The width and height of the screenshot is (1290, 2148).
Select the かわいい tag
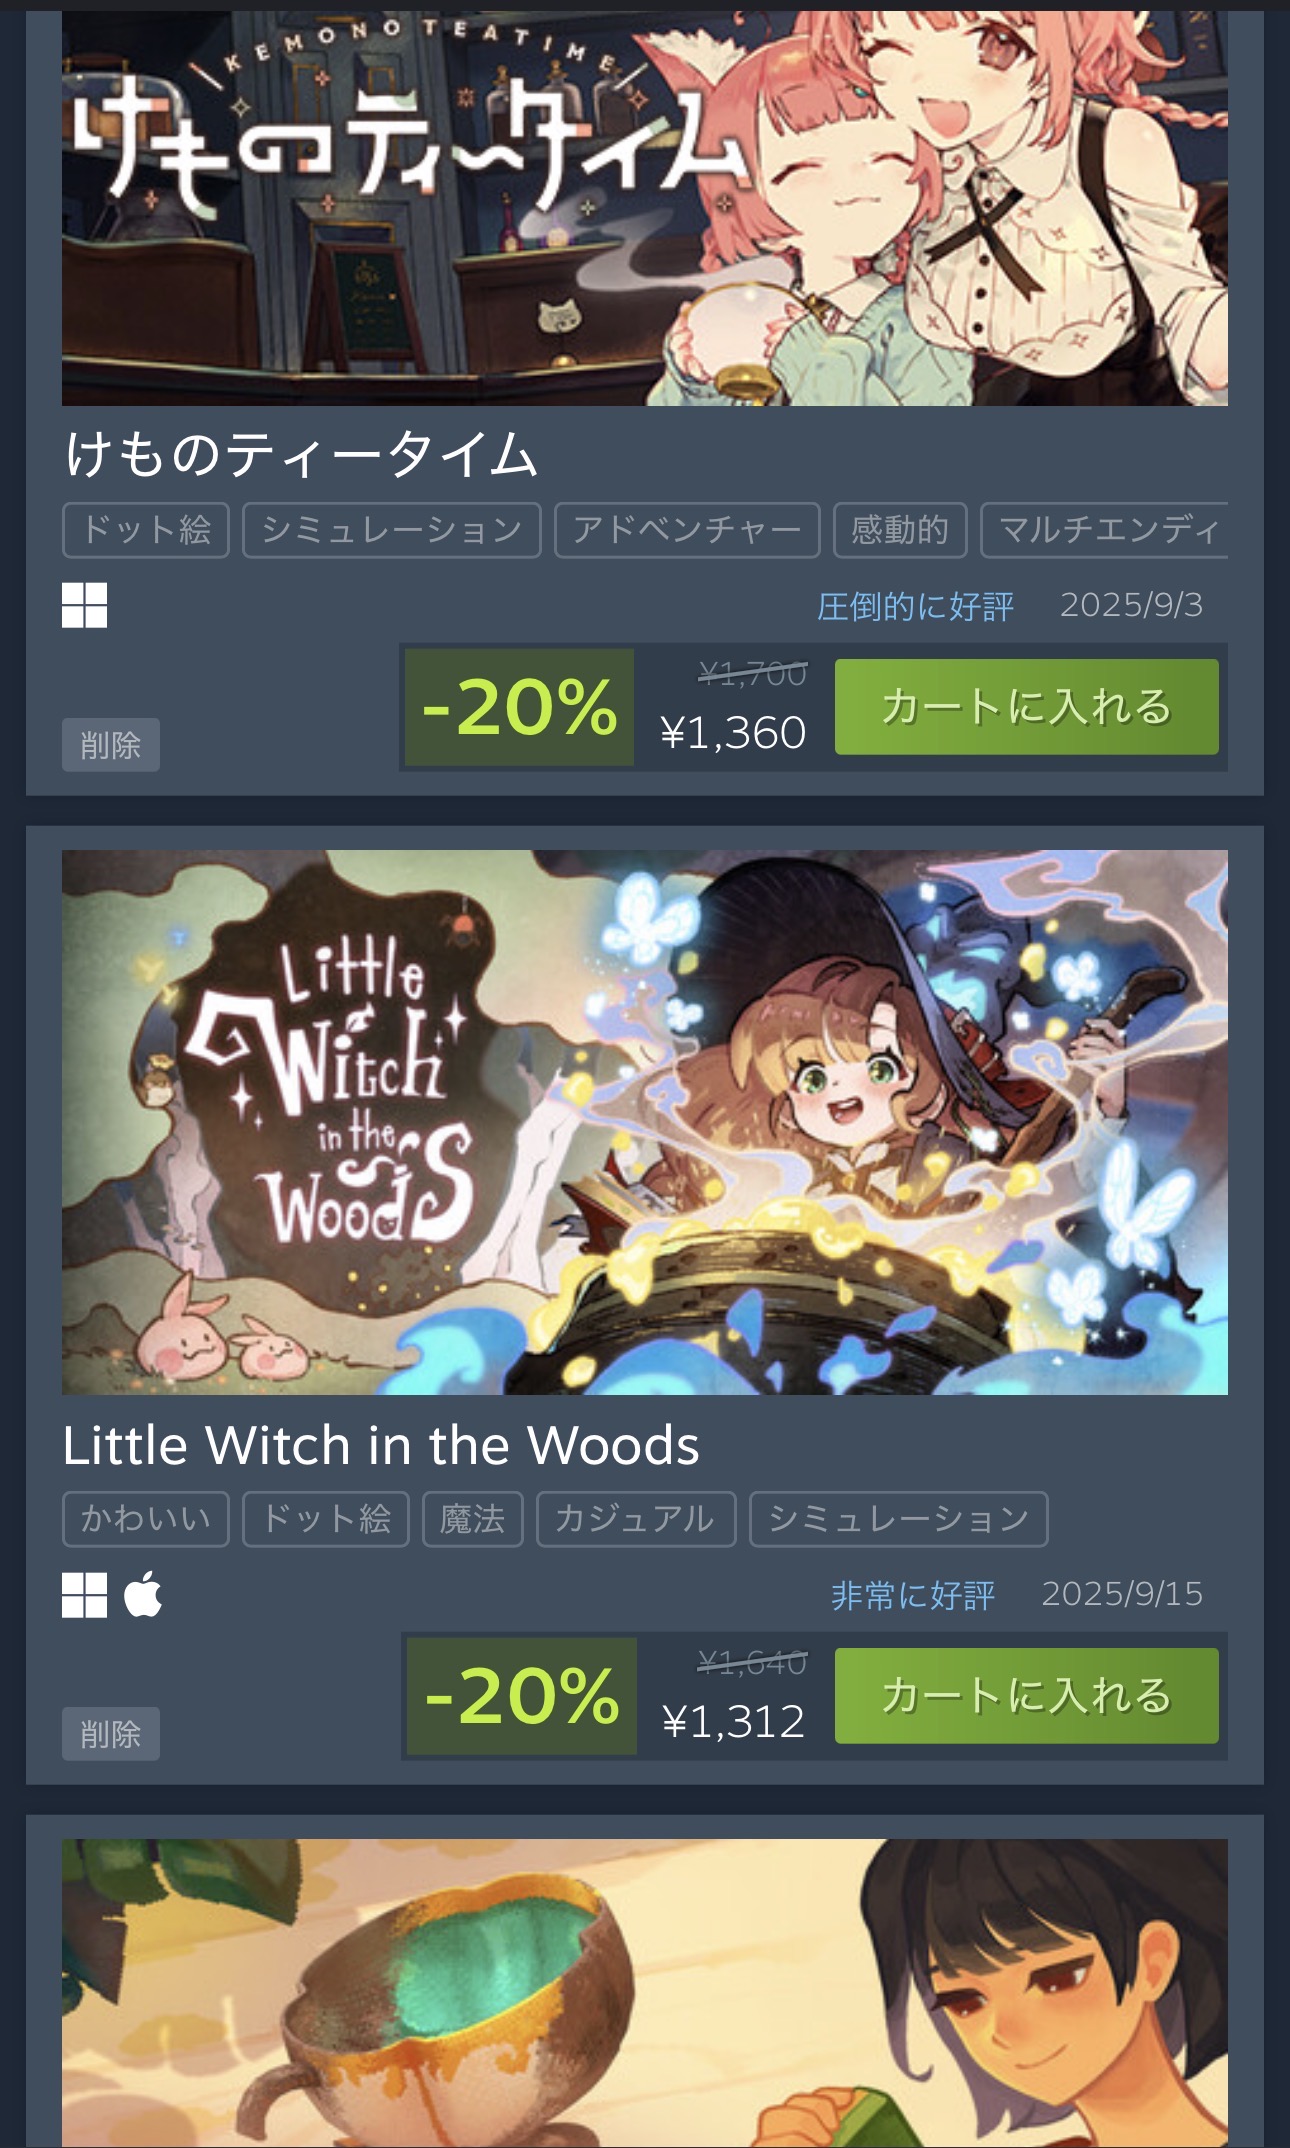coord(146,1518)
